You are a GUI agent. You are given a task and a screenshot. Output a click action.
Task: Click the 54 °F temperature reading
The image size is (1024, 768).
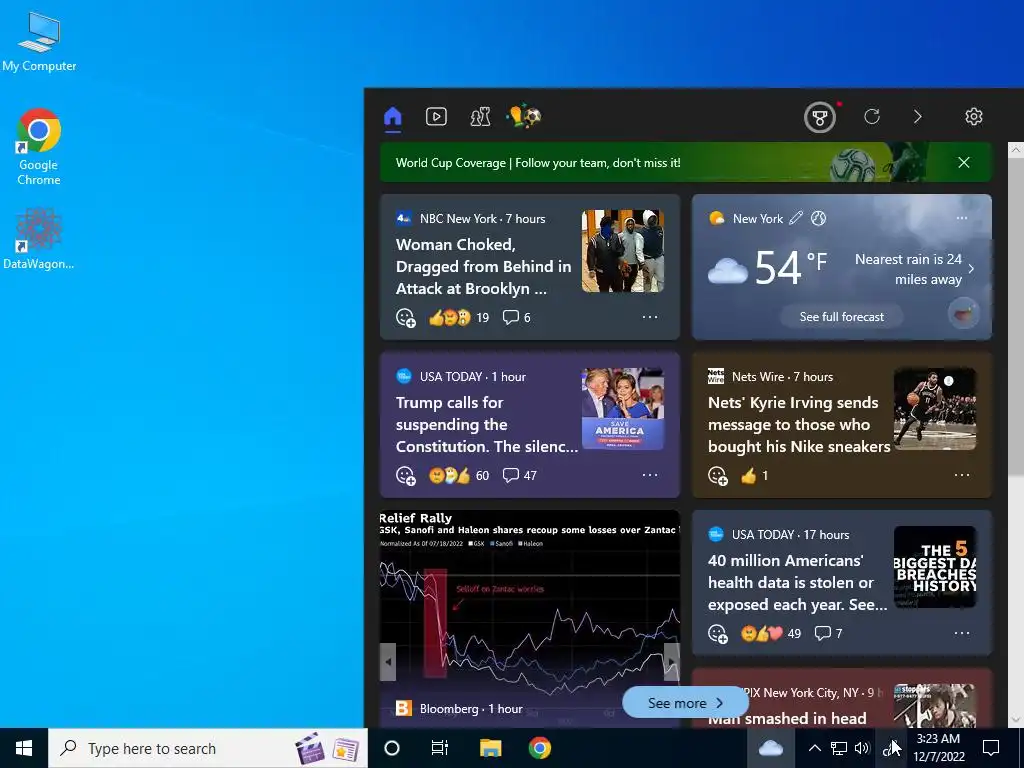[x=790, y=268]
